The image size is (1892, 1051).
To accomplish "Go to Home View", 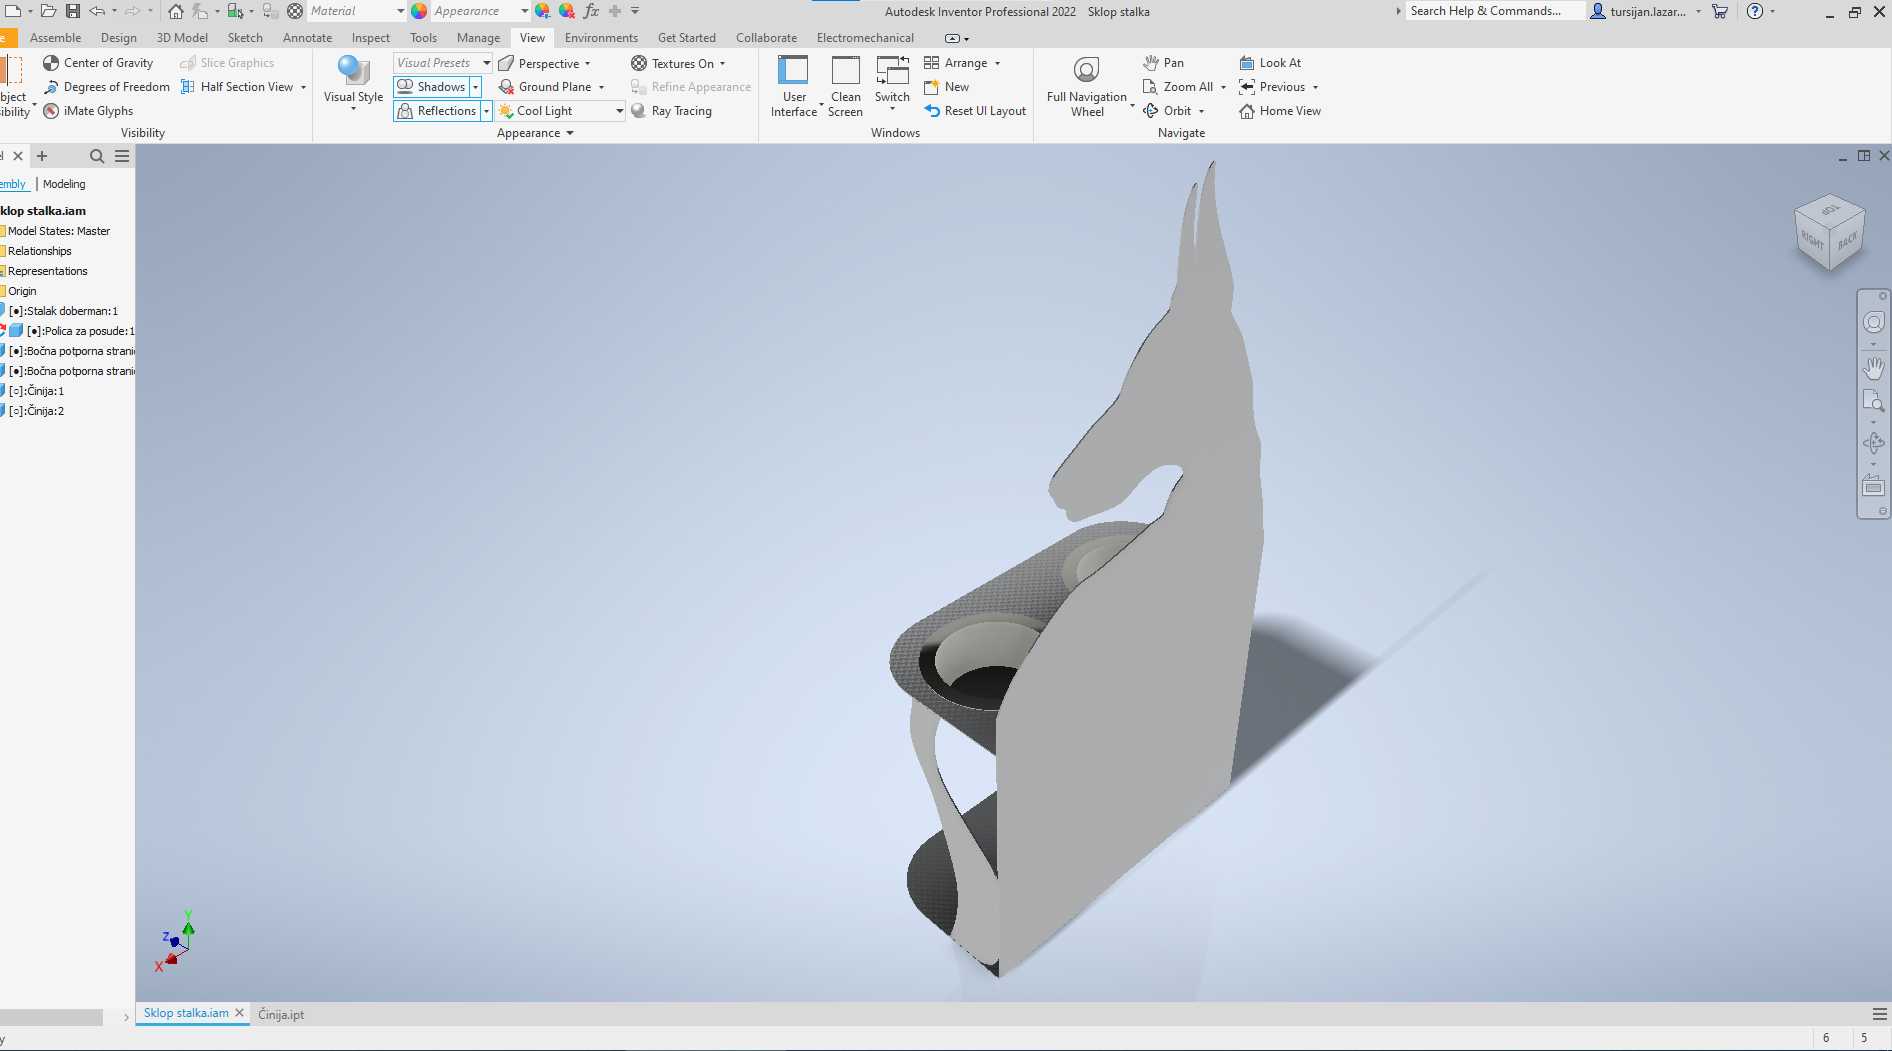I will click(x=1280, y=111).
